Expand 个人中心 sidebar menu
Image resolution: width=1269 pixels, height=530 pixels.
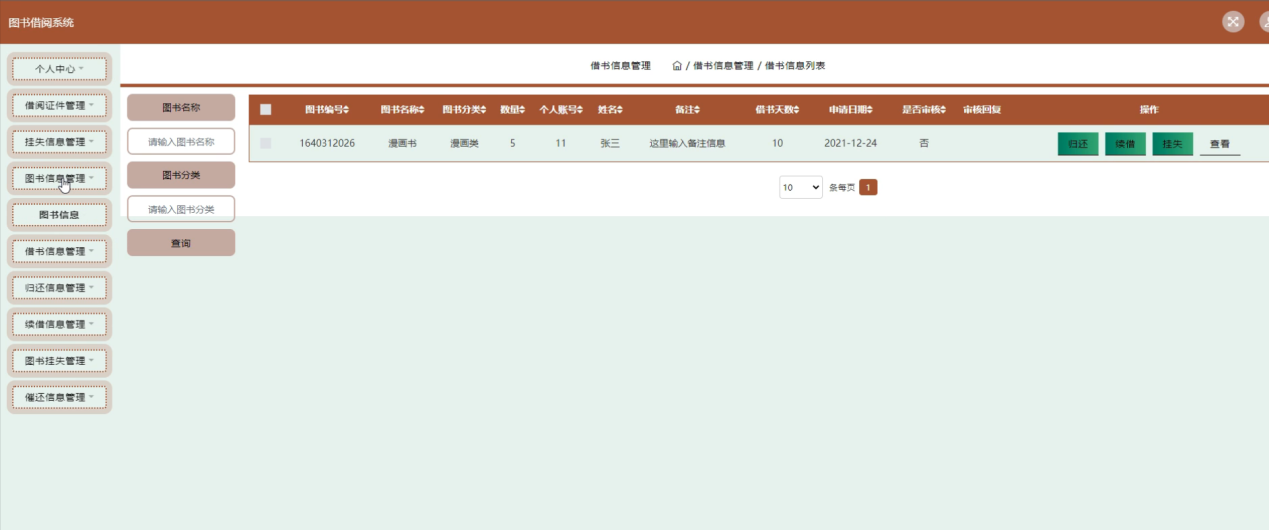59,70
